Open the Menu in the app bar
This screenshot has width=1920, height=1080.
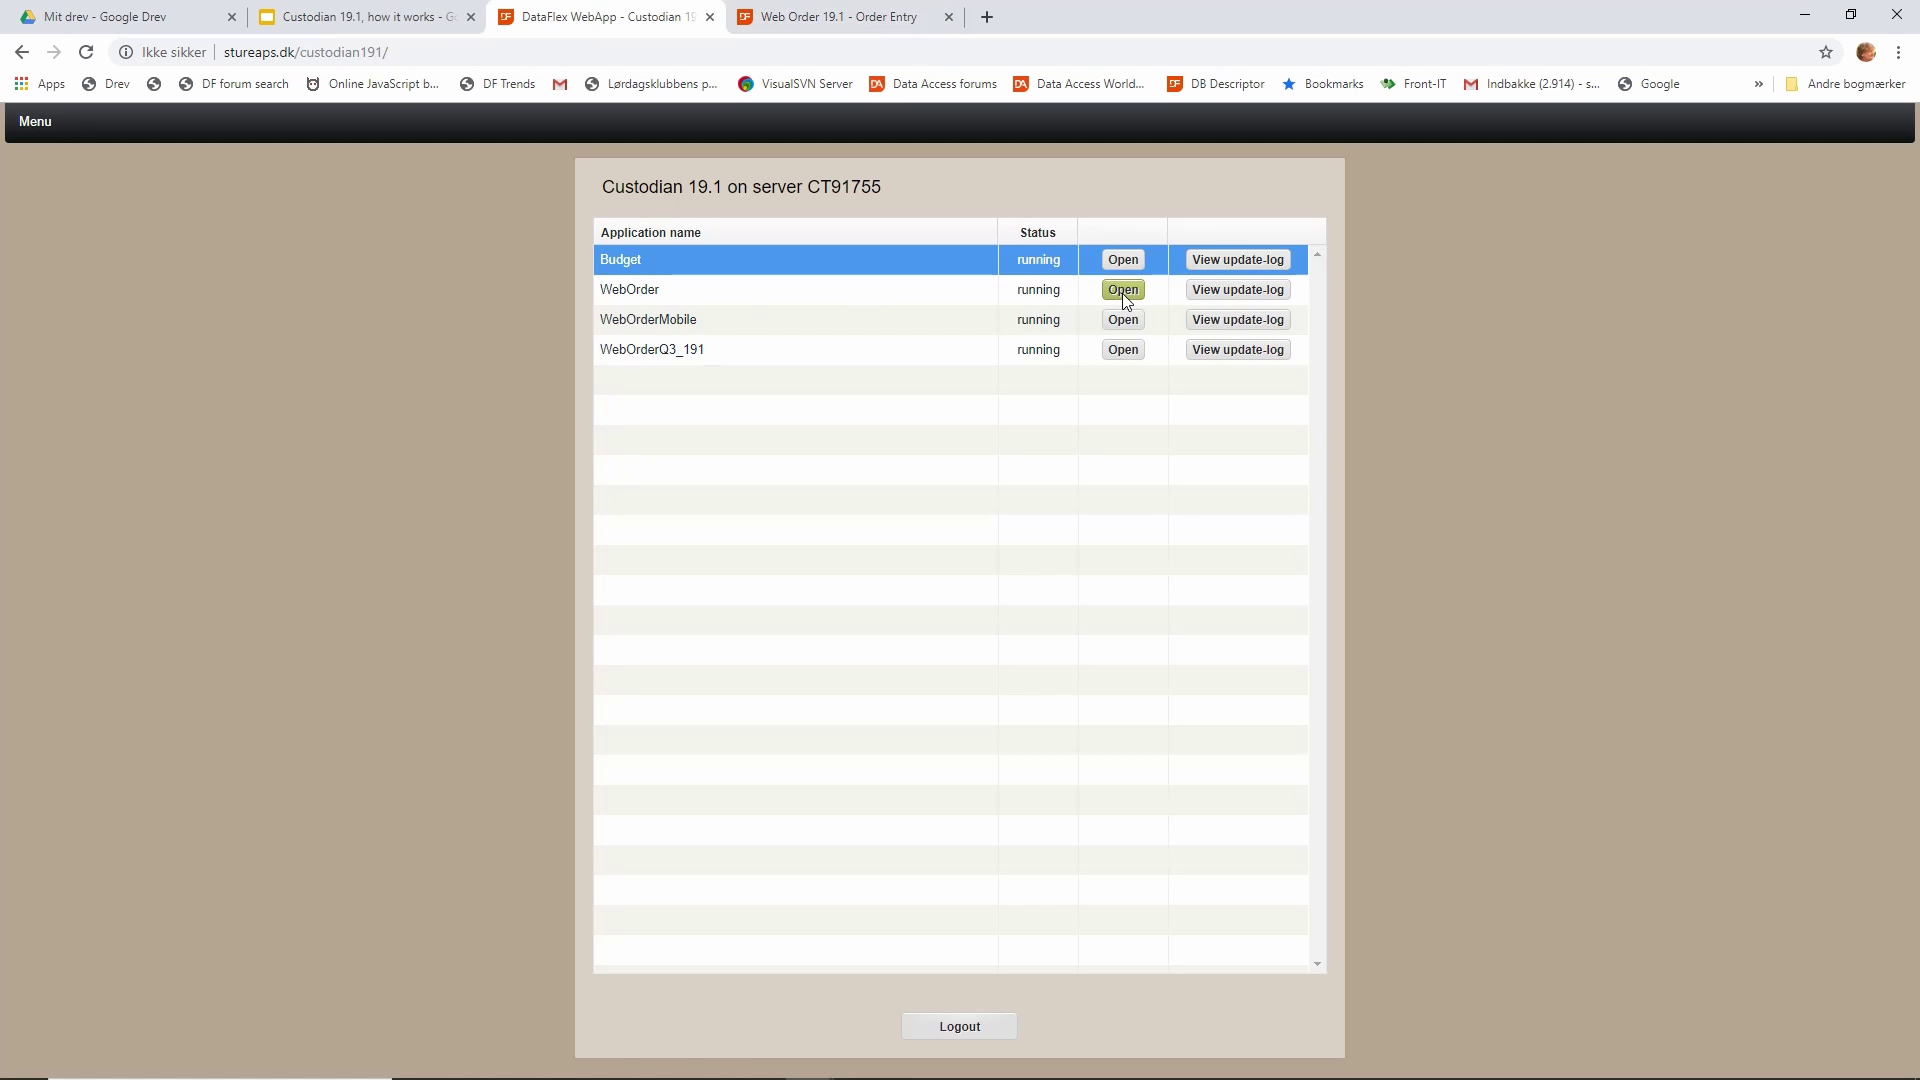35,121
